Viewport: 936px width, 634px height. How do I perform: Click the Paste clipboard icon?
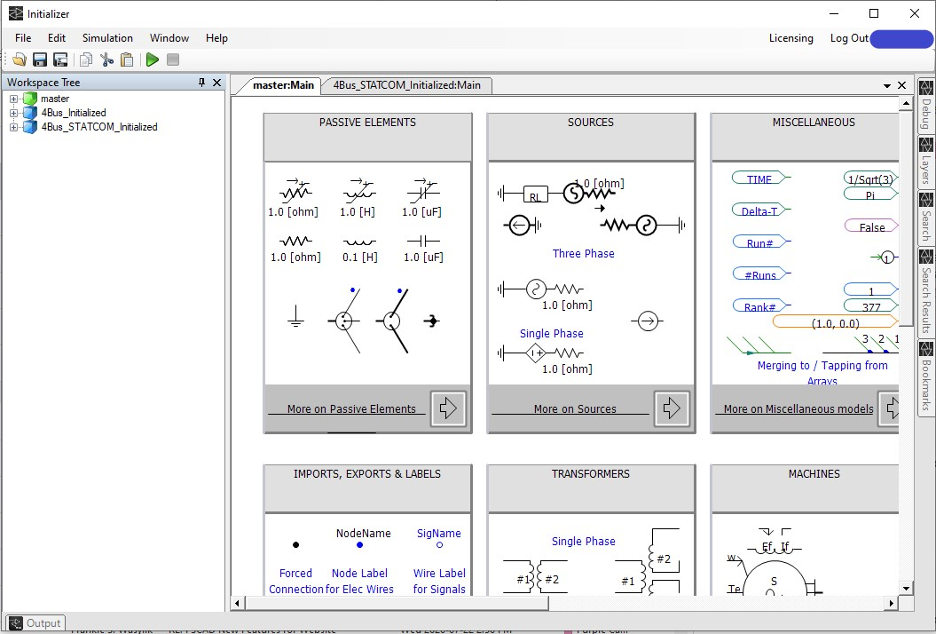[127, 60]
